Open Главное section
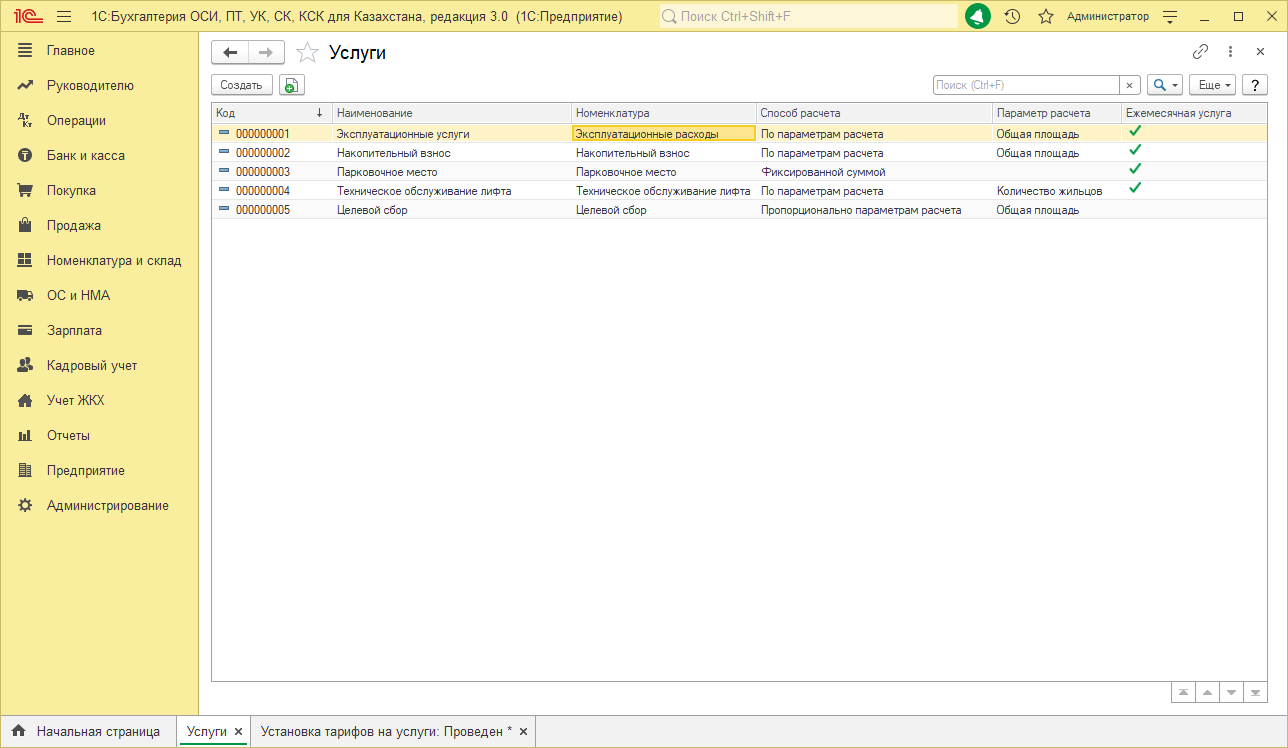This screenshot has width=1288, height=748. click(70, 50)
